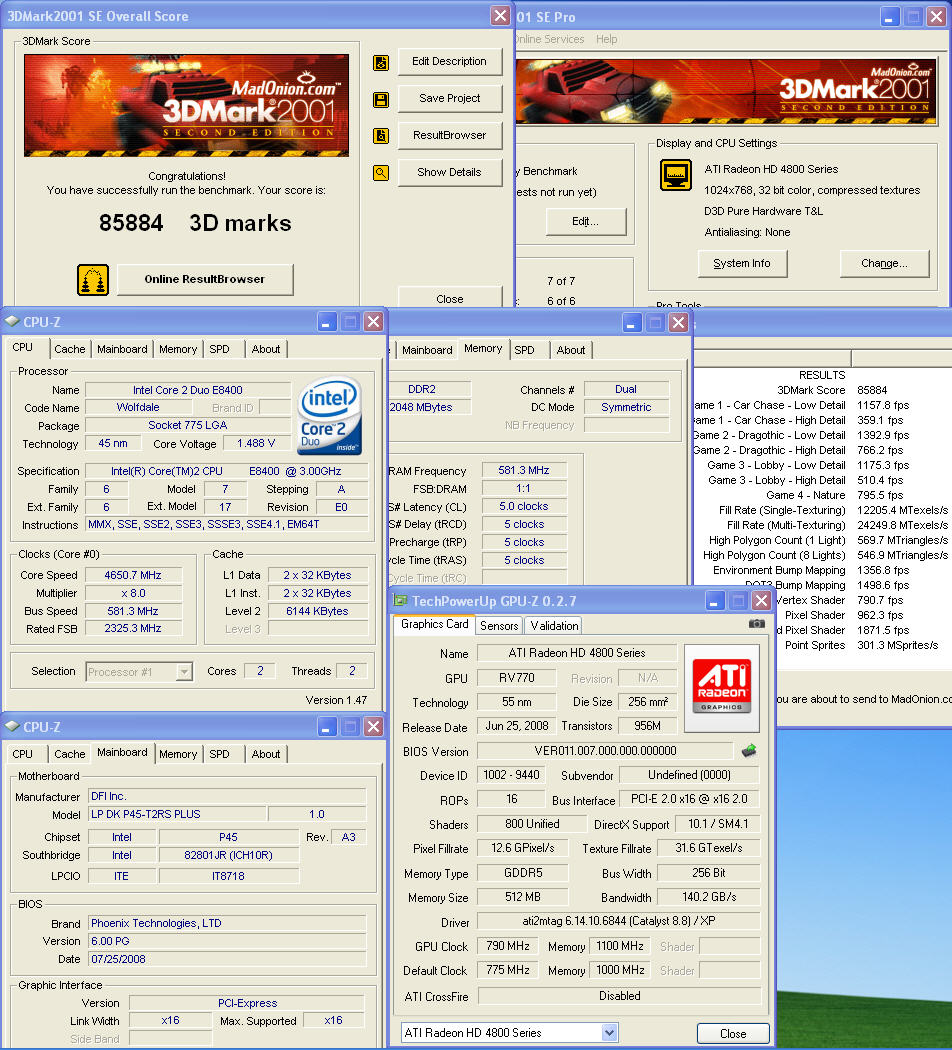This screenshot has width=952, height=1050.
Task: Open the Validation tab in GPU-Z
Action: (x=554, y=625)
